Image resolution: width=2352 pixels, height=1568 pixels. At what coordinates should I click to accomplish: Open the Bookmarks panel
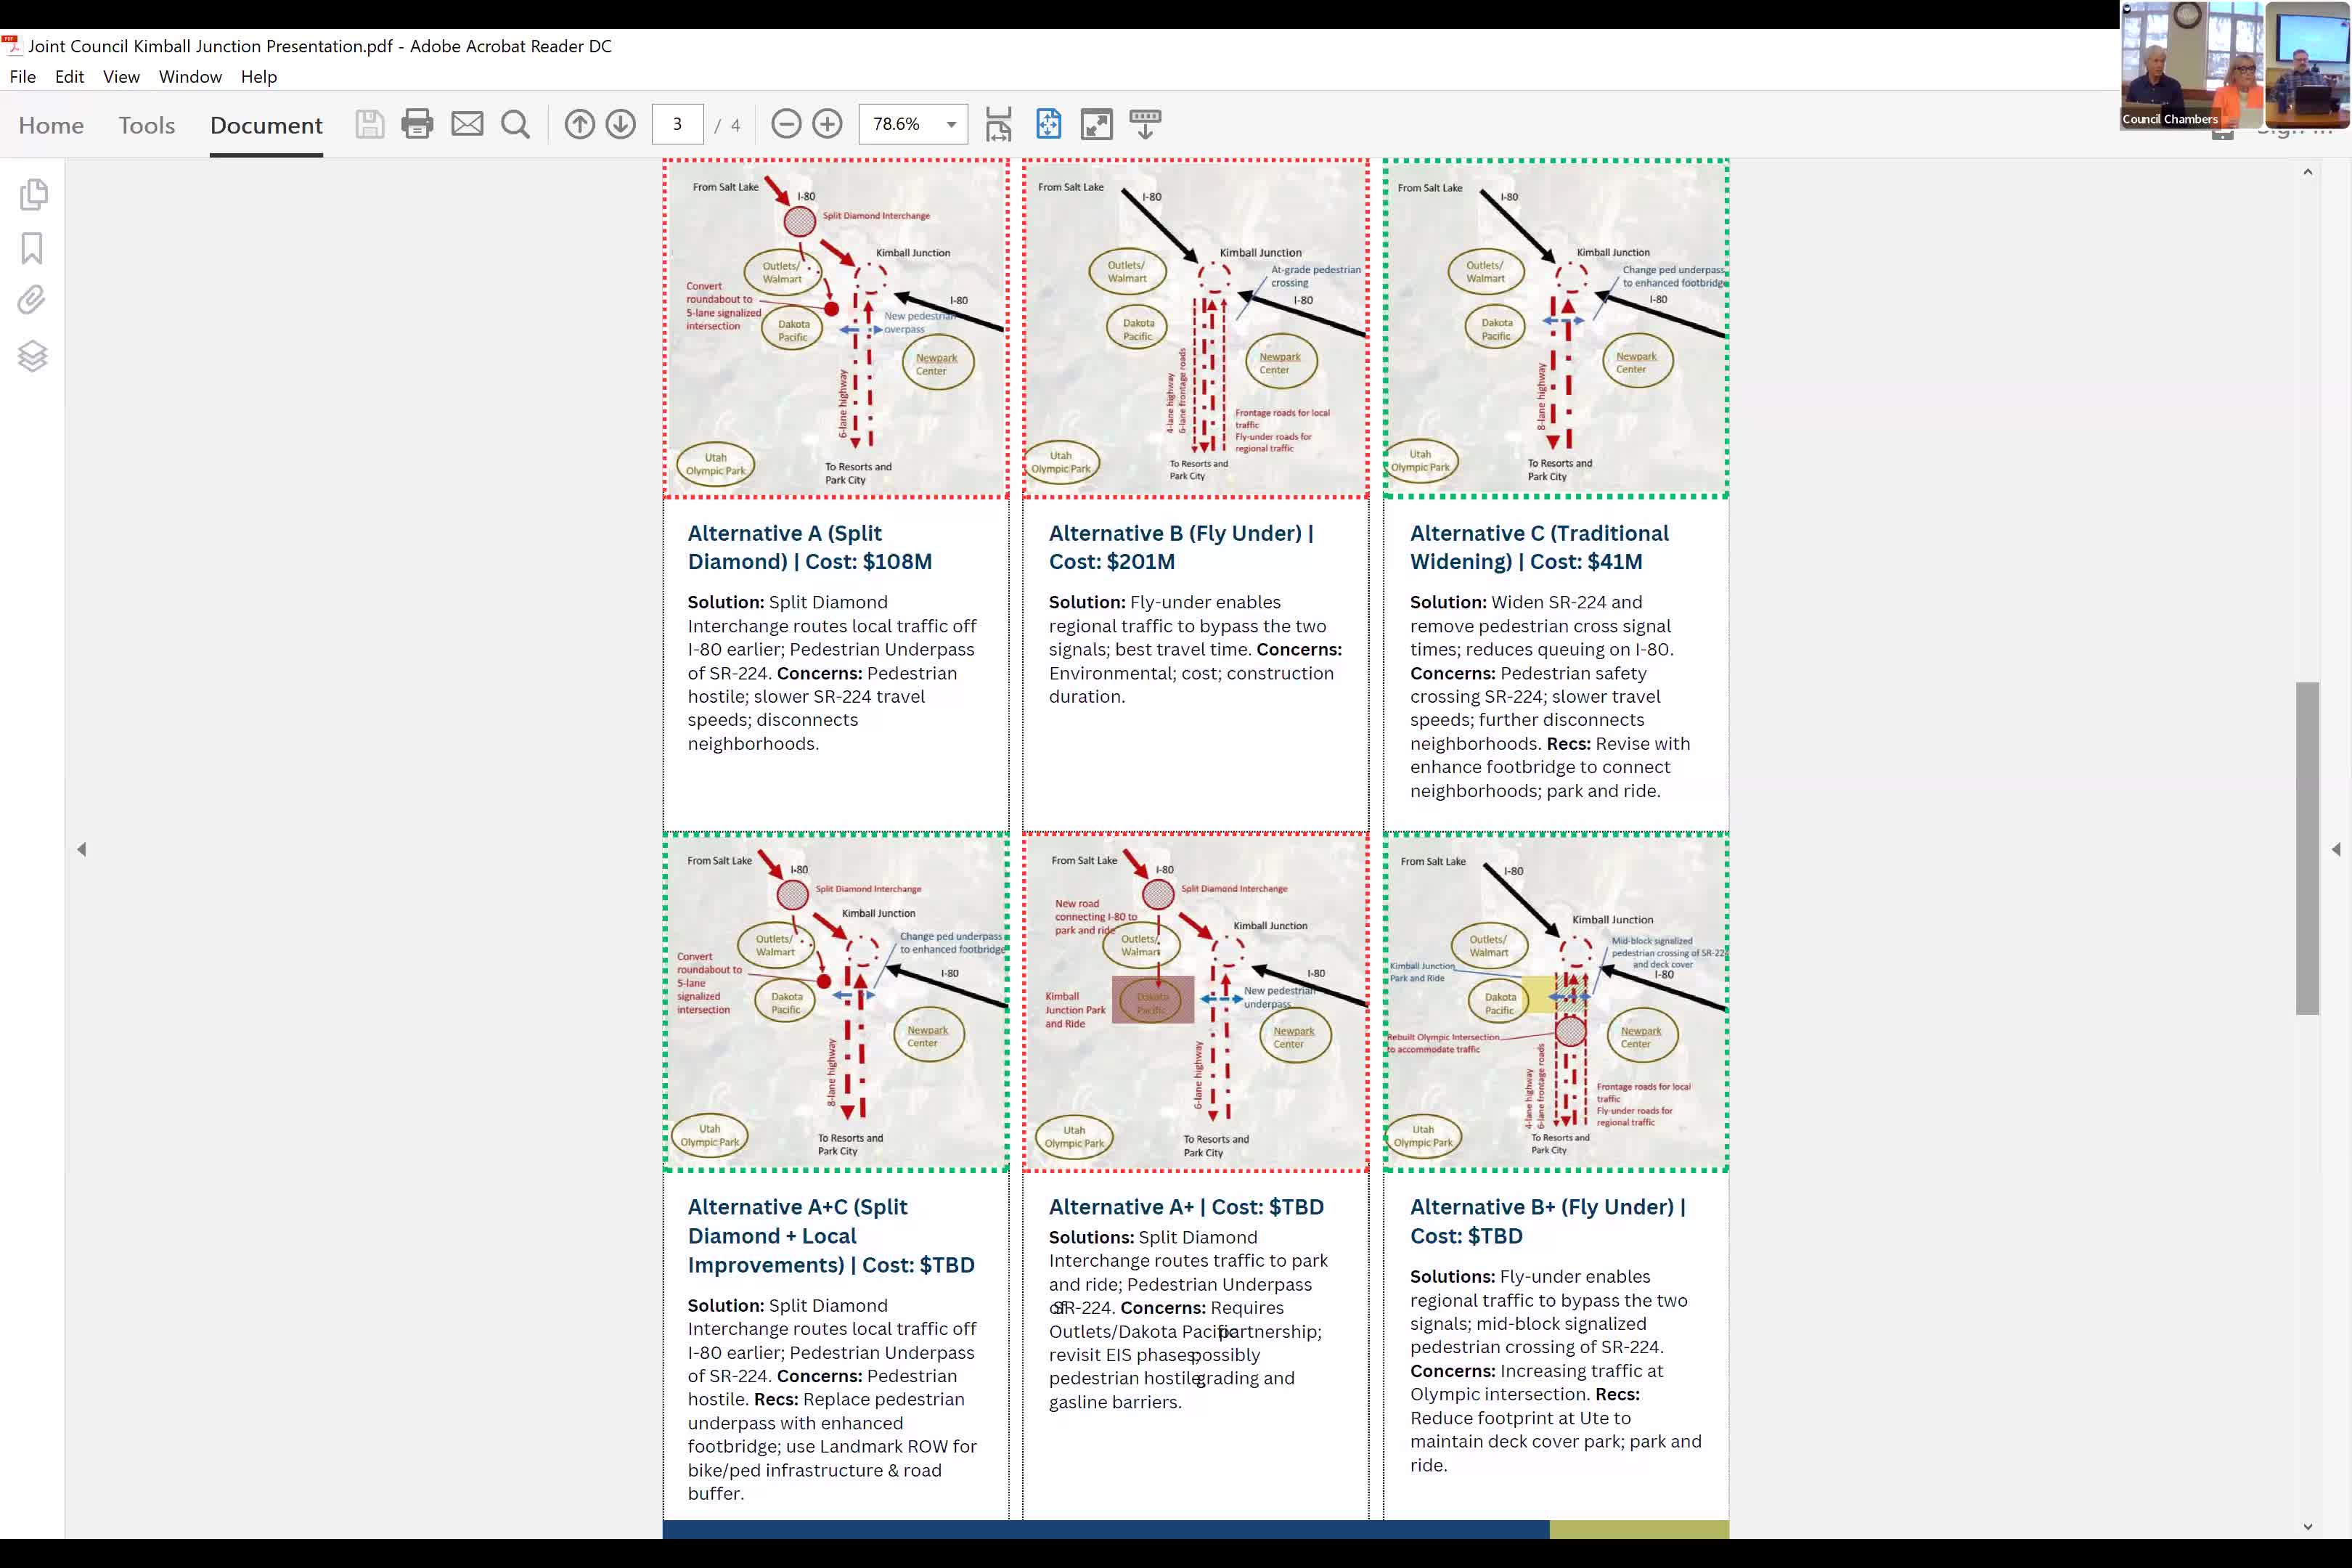(x=34, y=248)
